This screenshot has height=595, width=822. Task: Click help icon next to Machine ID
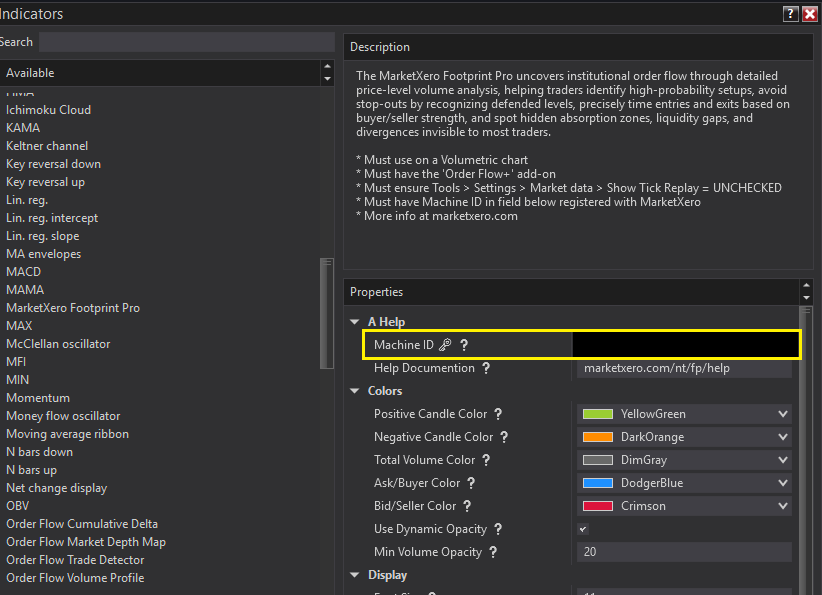click(x=464, y=345)
